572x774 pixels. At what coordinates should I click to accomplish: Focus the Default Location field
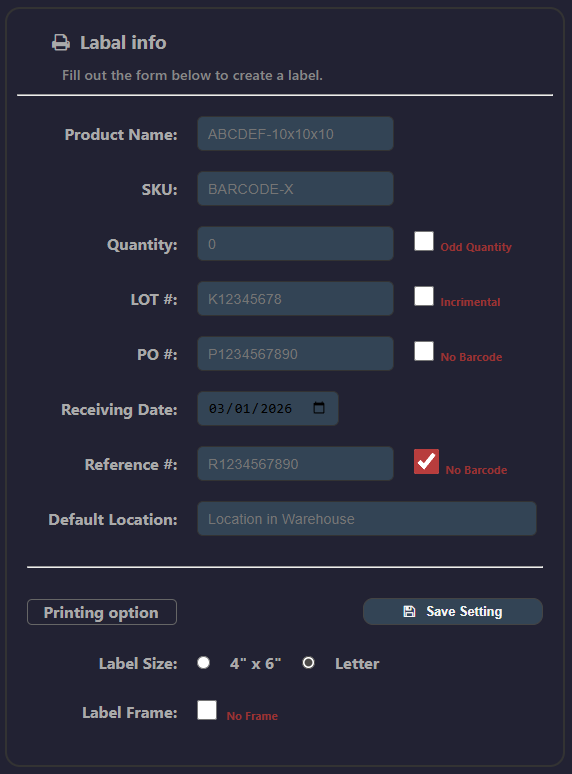click(x=367, y=519)
